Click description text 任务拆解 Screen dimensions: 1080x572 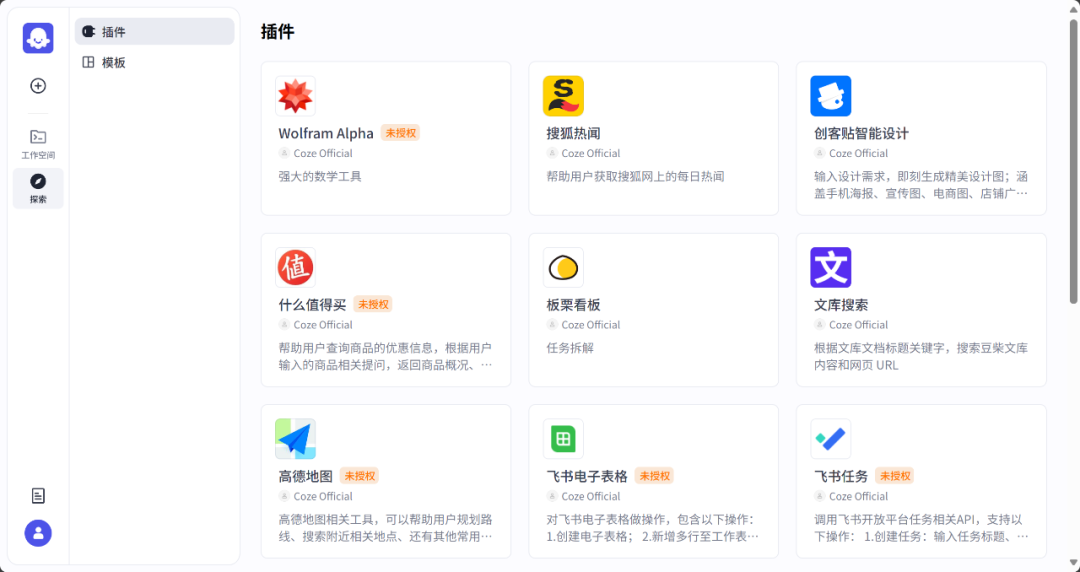[x=570, y=348]
